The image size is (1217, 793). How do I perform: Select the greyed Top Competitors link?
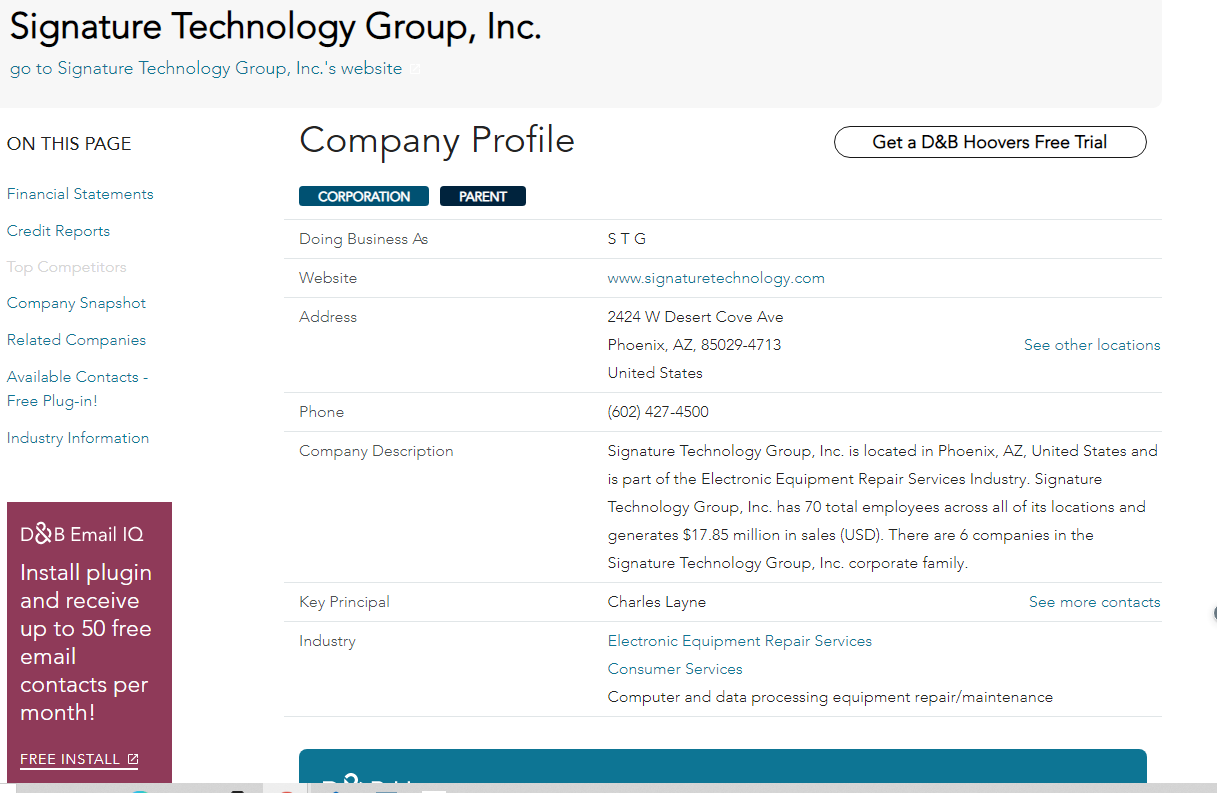coord(67,267)
